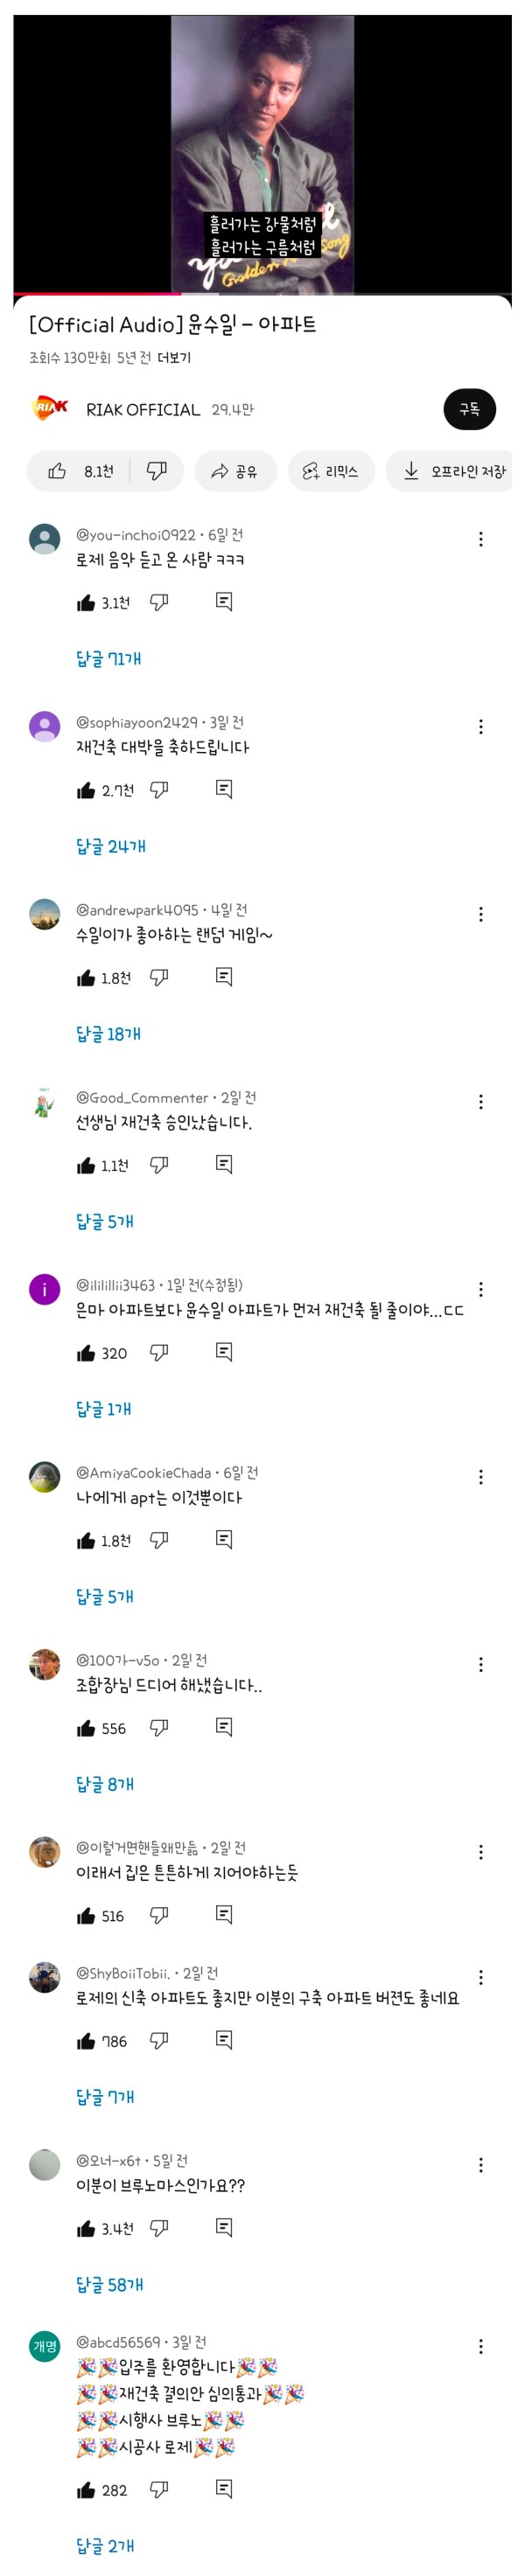525x2576 pixels.
Task: Expand 답글 58개 replies
Action: [x=110, y=2285]
